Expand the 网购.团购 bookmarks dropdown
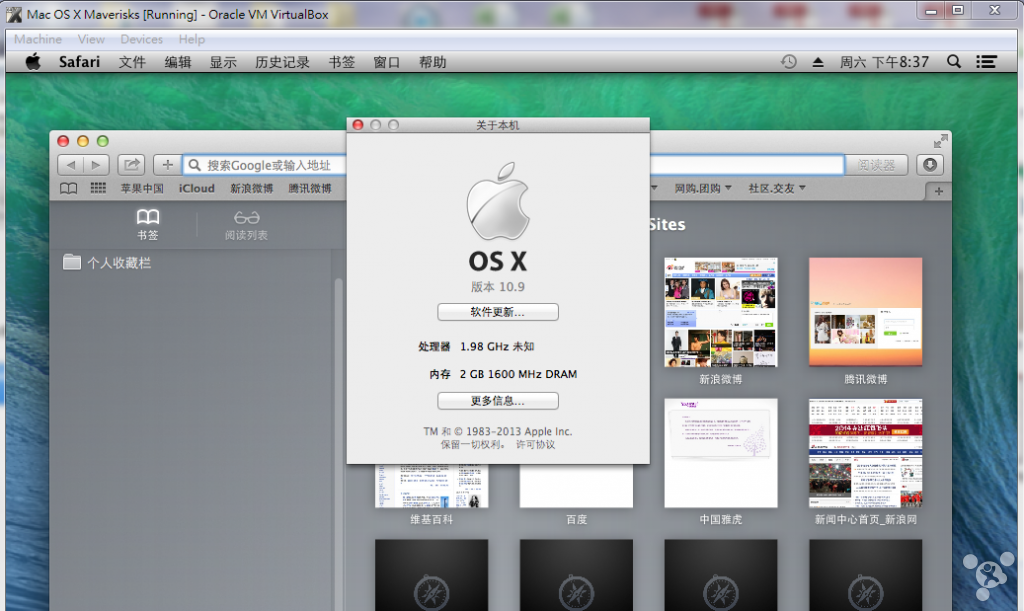1024x611 pixels. click(x=703, y=189)
